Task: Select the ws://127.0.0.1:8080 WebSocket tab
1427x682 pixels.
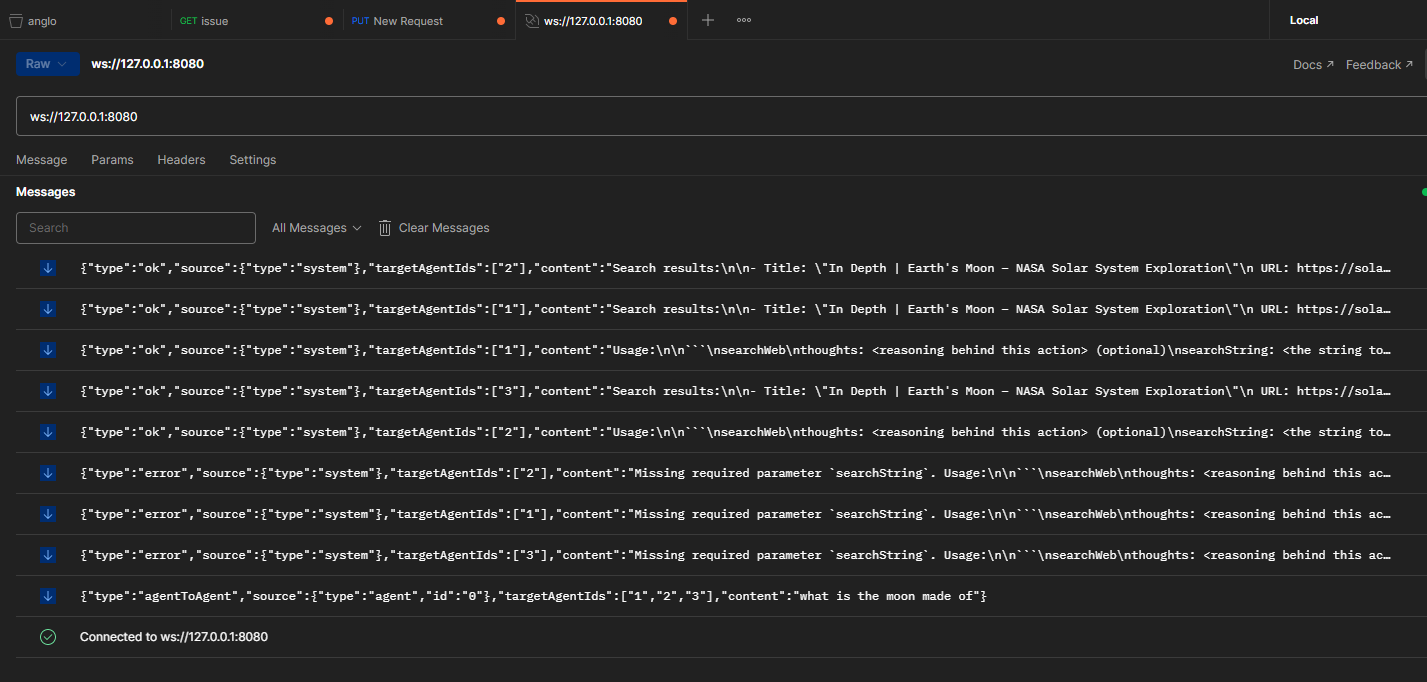Action: pyautogui.click(x=601, y=20)
